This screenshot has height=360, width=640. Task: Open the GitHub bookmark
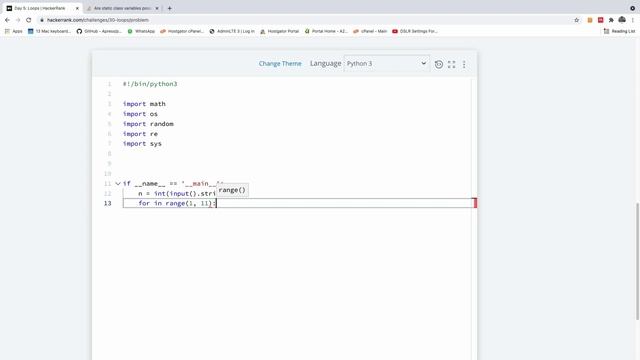(99, 31)
